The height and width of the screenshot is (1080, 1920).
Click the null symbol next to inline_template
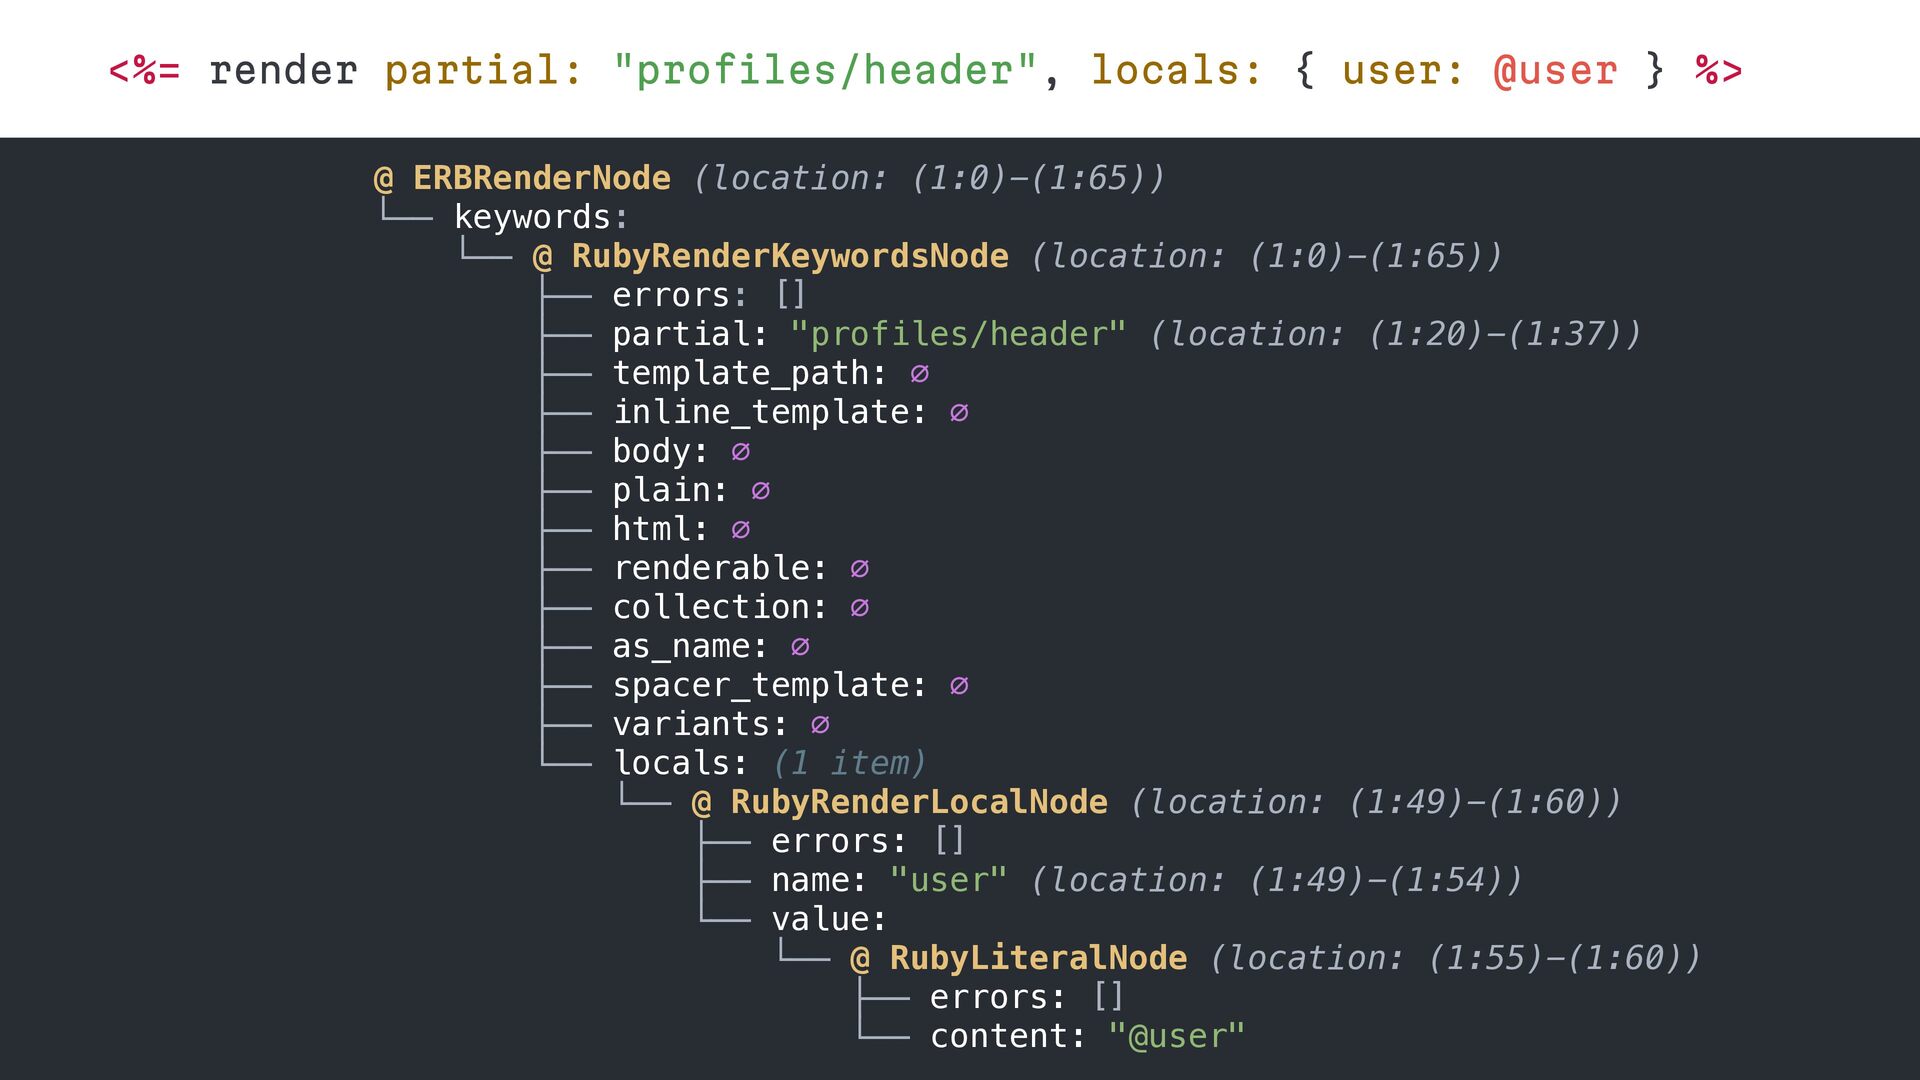click(x=959, y=413)
